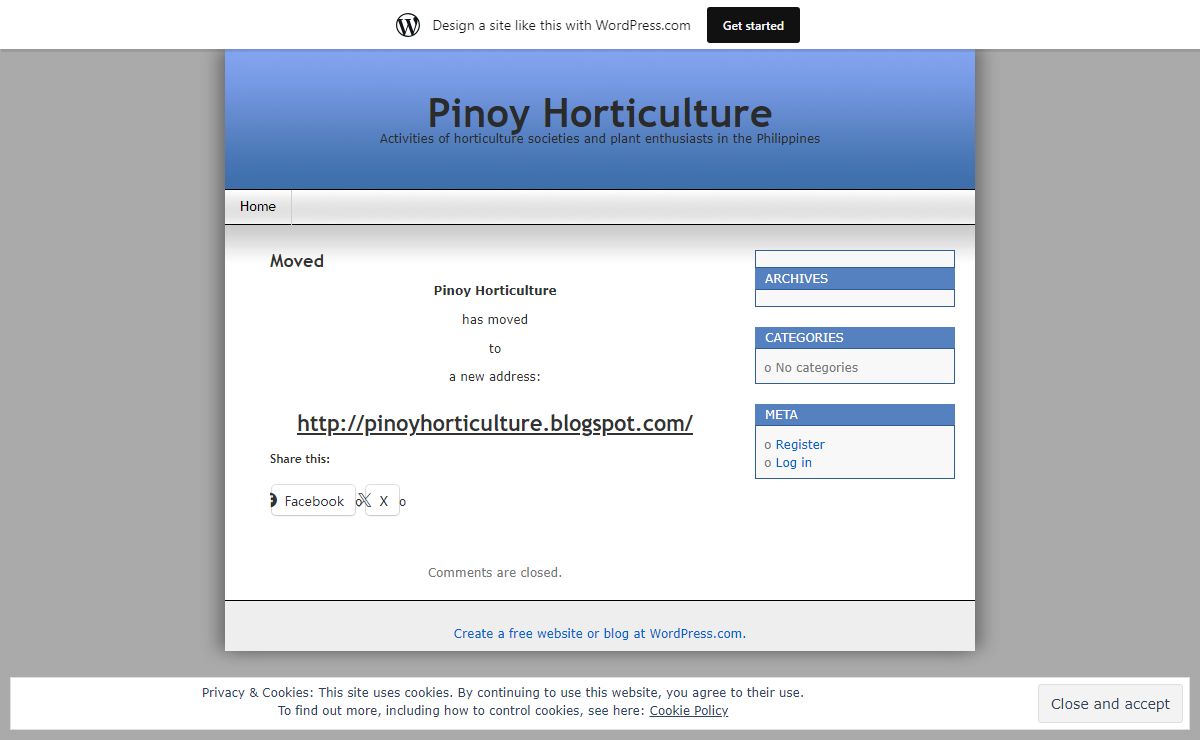
Task: Click the WordPress logo icon
Action: (408, 25)
